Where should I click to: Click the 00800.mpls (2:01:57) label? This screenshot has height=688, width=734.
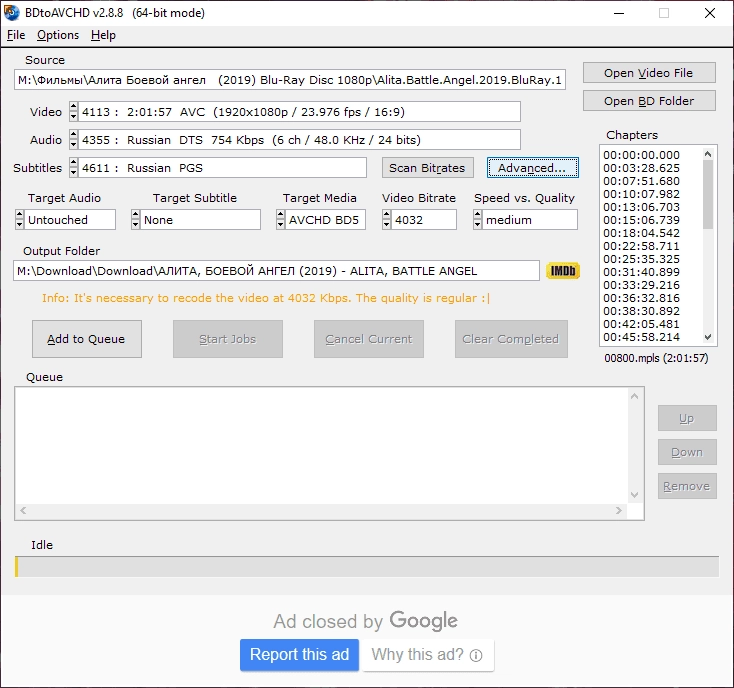point(656,358)
